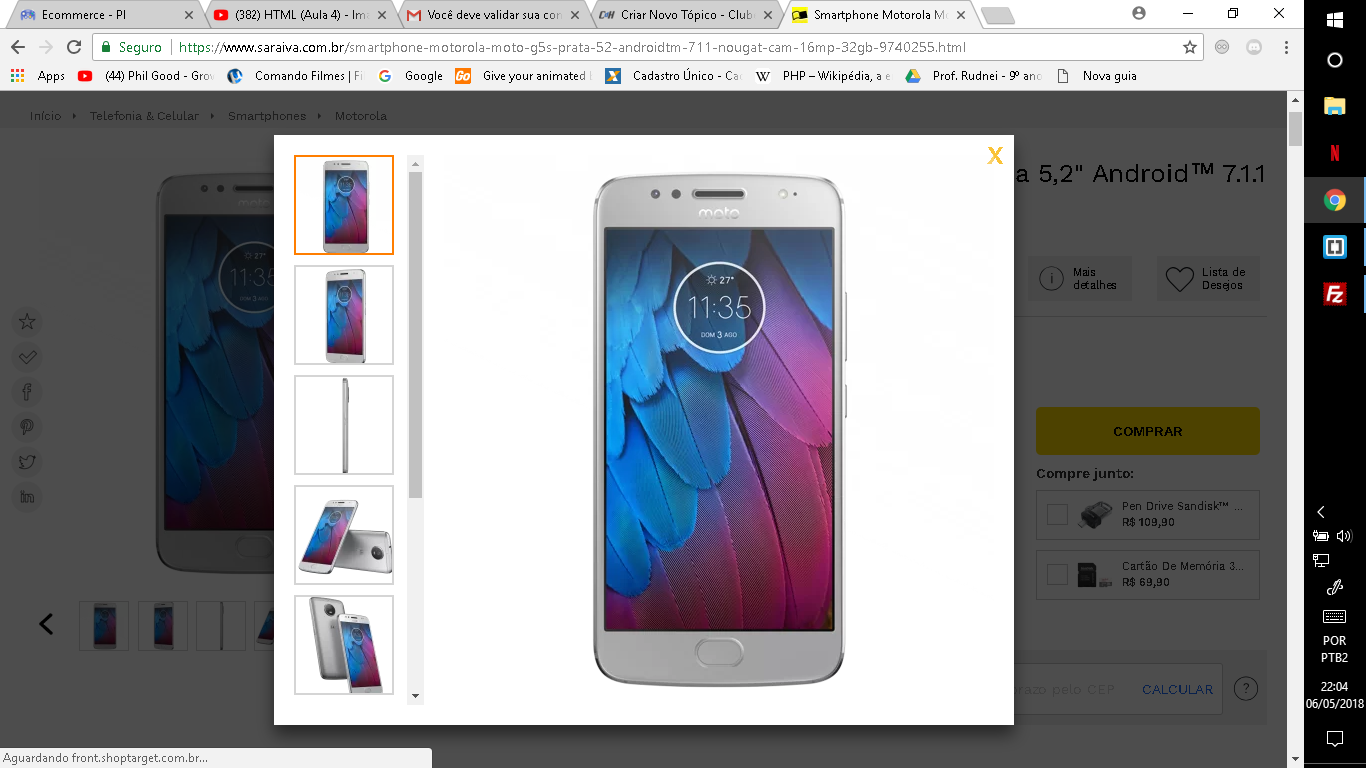Check the Pen Drive Sandisk checkbox
1366x768 pixels.
tap(1057, 514)
